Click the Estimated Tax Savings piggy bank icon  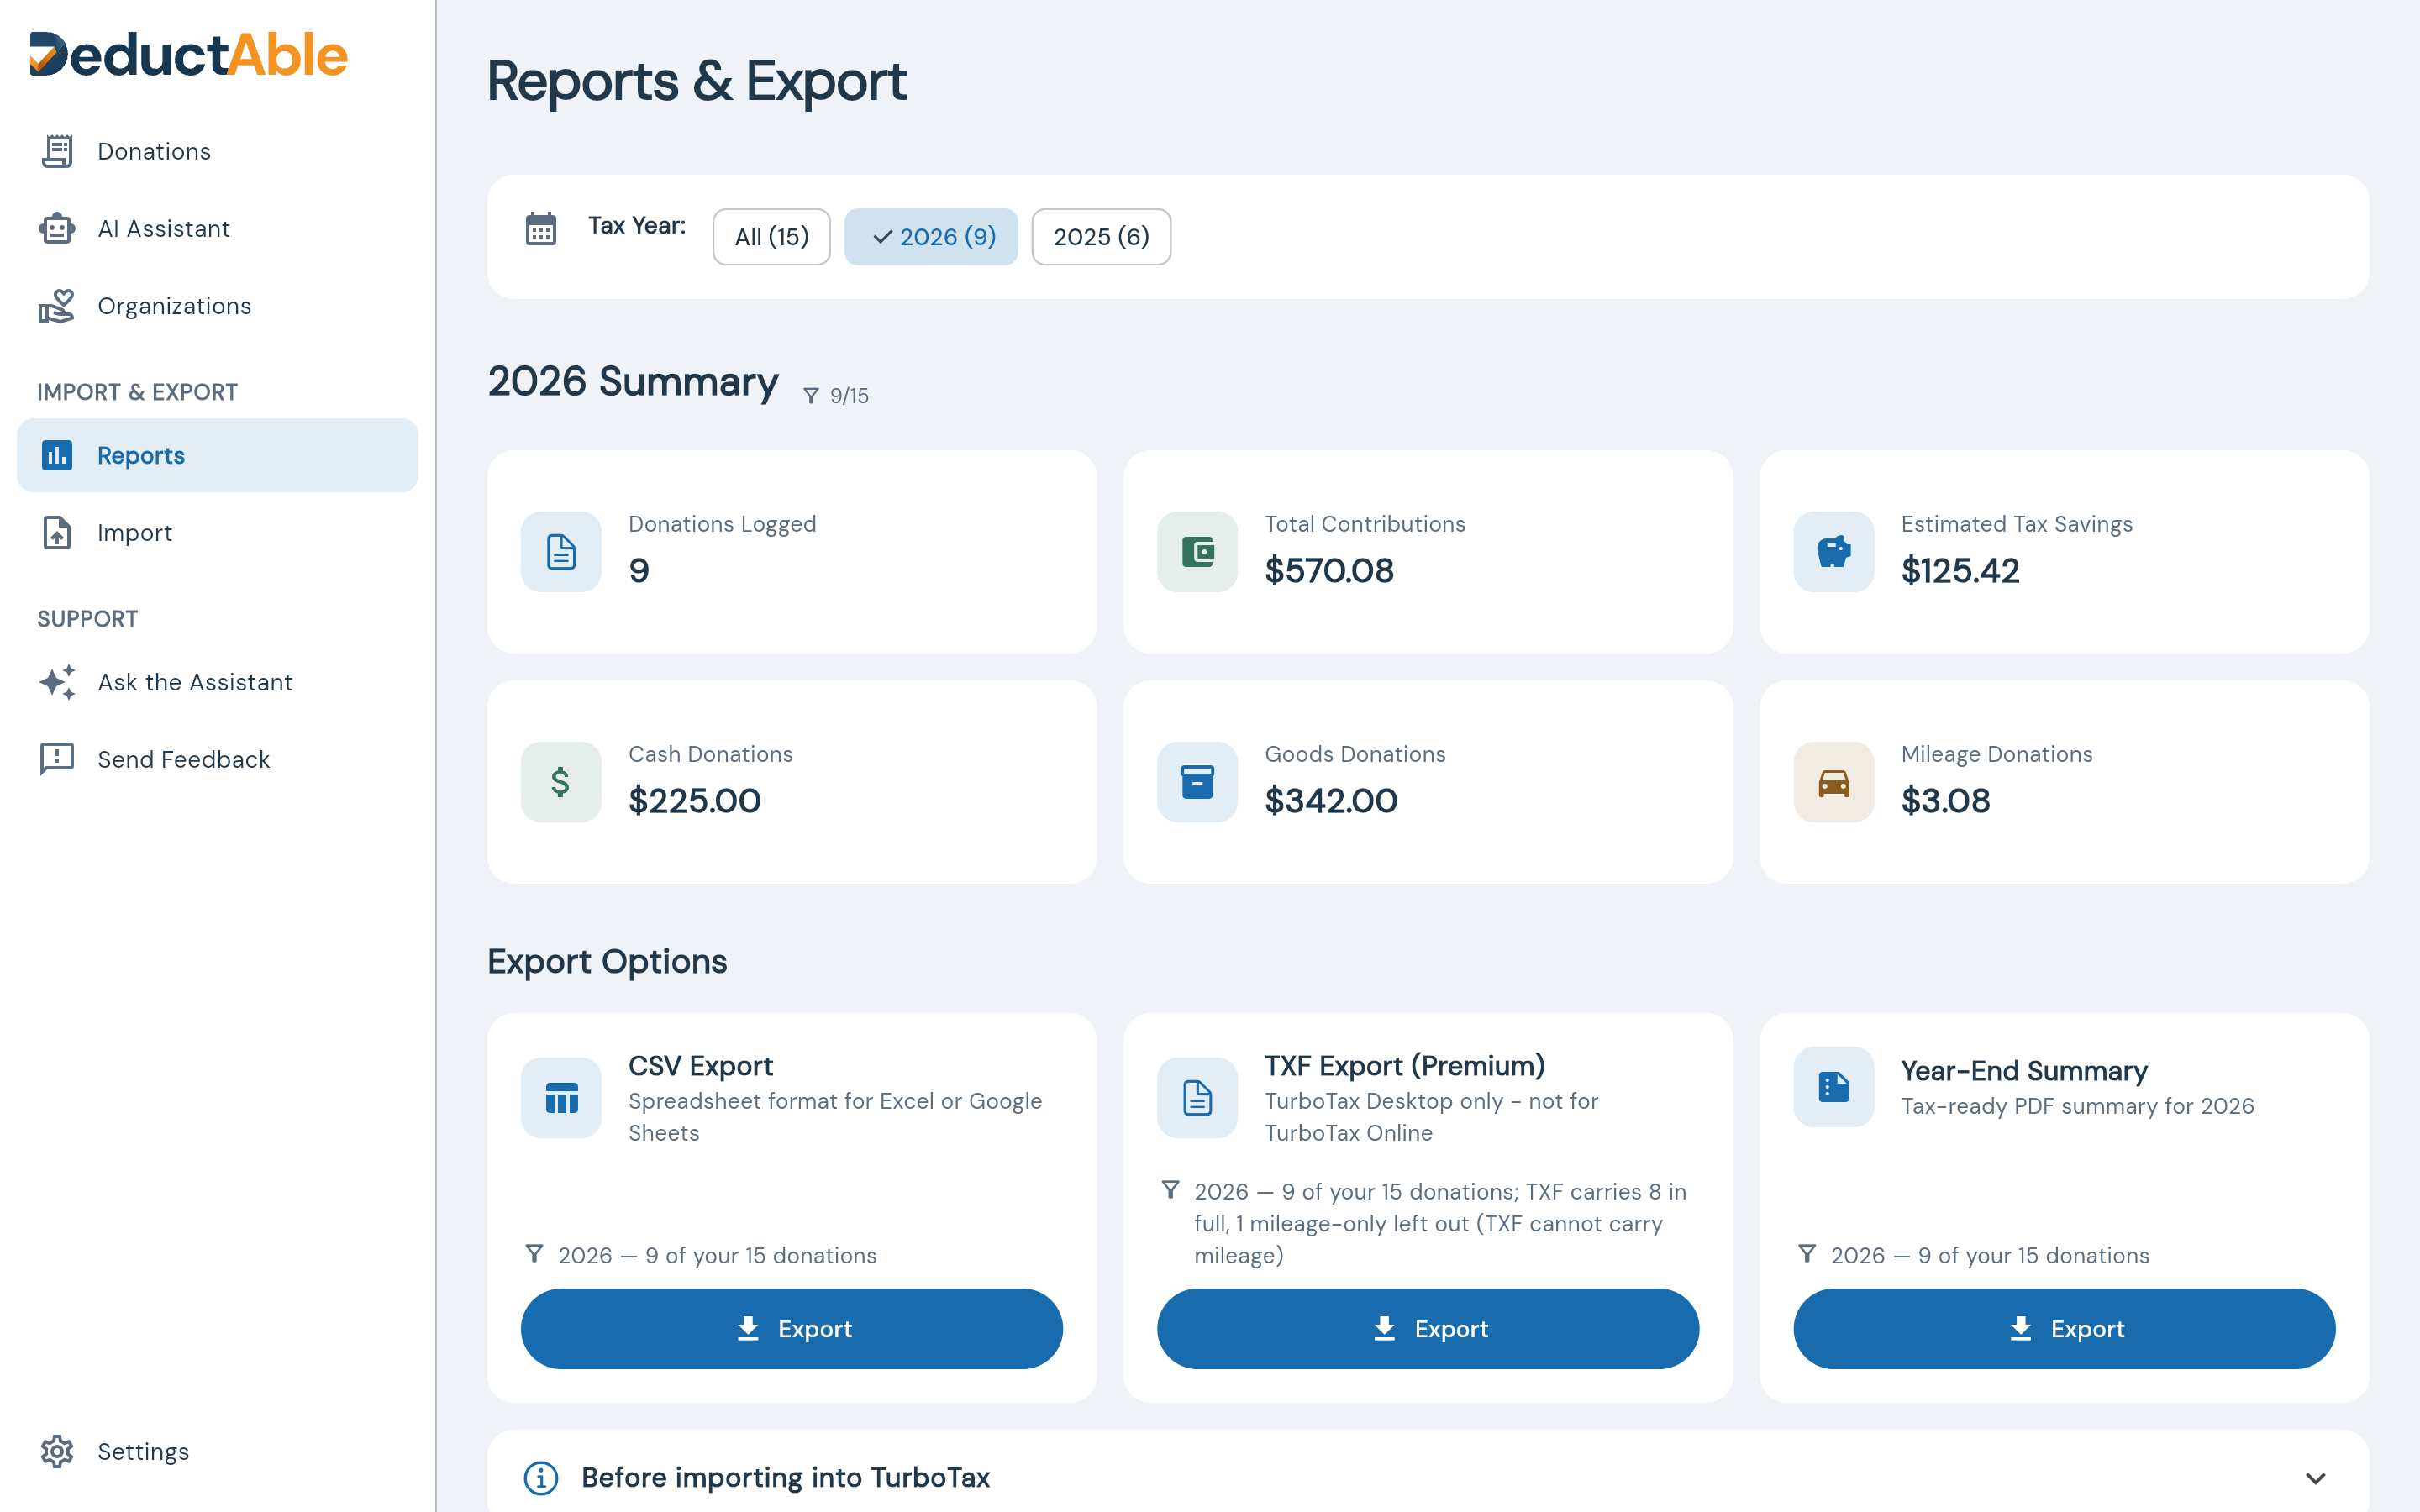coord(1833,552)
